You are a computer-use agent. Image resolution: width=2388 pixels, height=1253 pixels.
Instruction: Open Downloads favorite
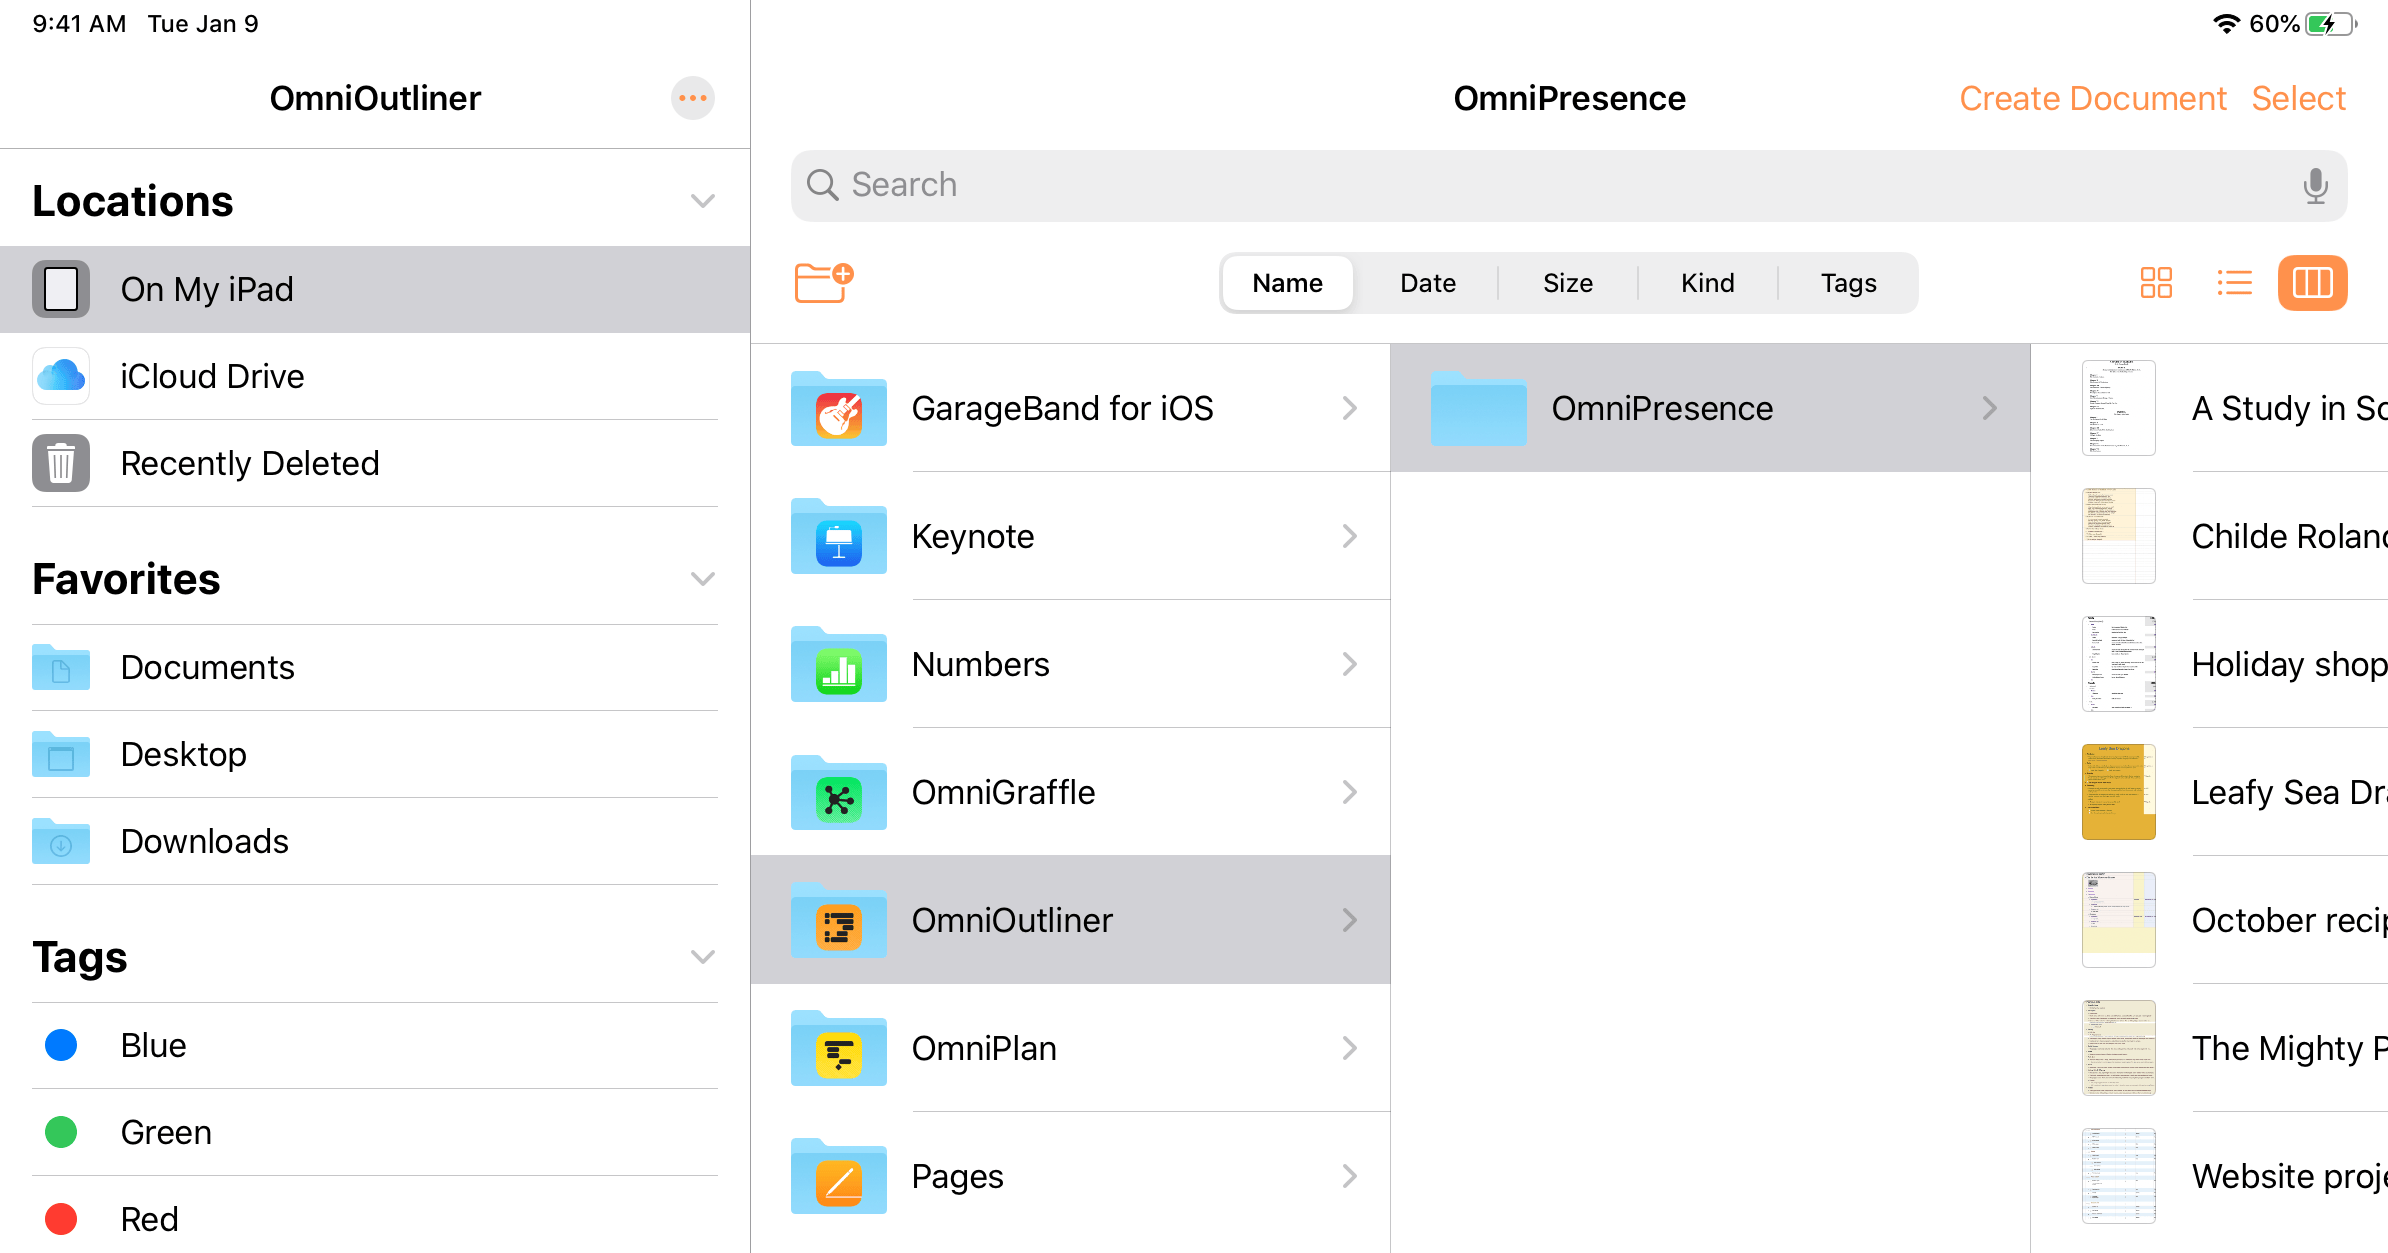click(375, 841)
